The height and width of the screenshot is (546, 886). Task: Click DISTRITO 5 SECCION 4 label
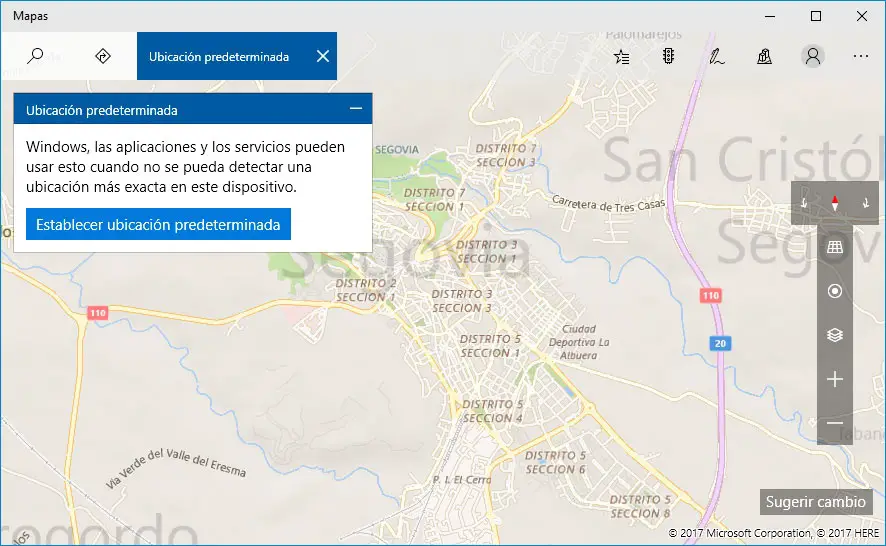(x=493, y=411)
